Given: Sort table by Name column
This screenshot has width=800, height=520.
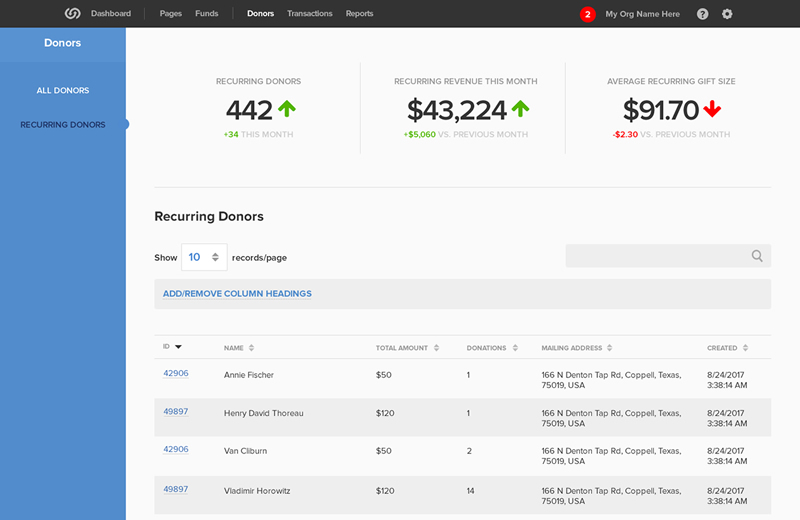Looking at the screenshot, I should click(x=251, y=348).
